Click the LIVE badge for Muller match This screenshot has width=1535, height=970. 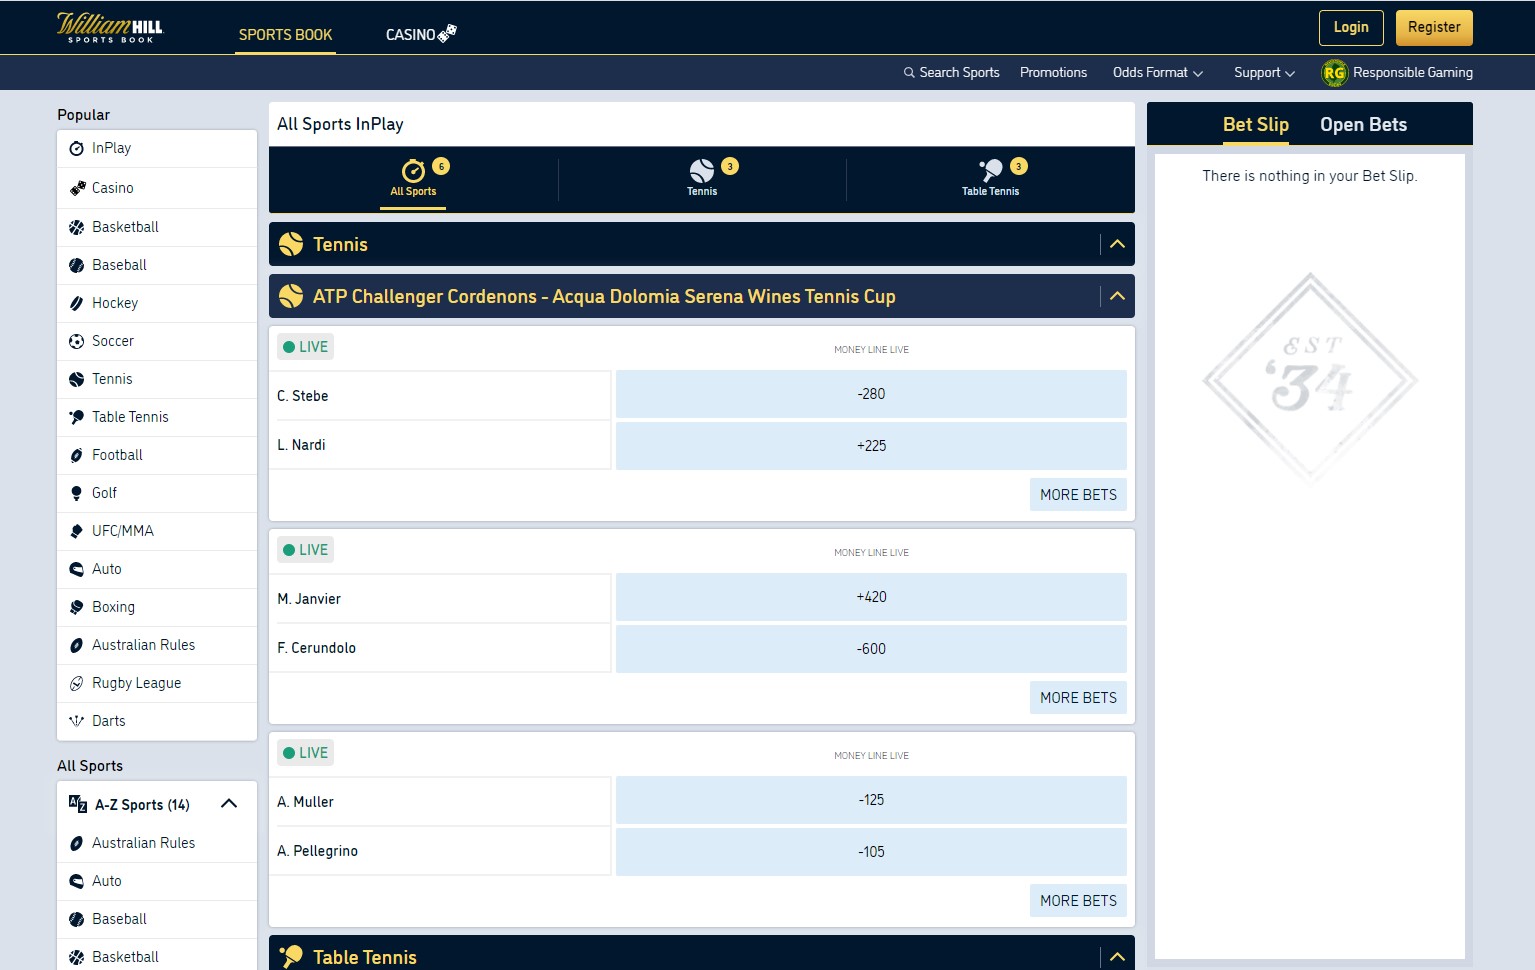(x=305, y=753)
